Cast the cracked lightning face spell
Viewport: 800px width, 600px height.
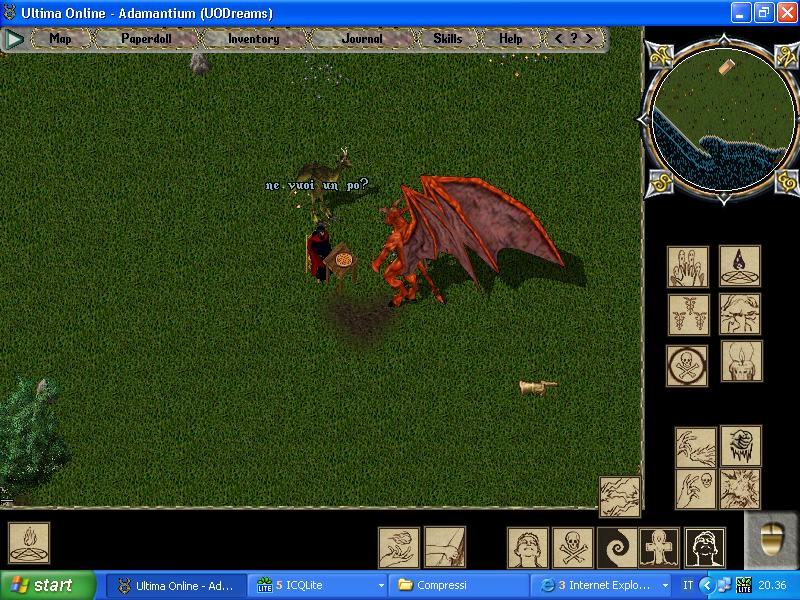coord(740,314)
